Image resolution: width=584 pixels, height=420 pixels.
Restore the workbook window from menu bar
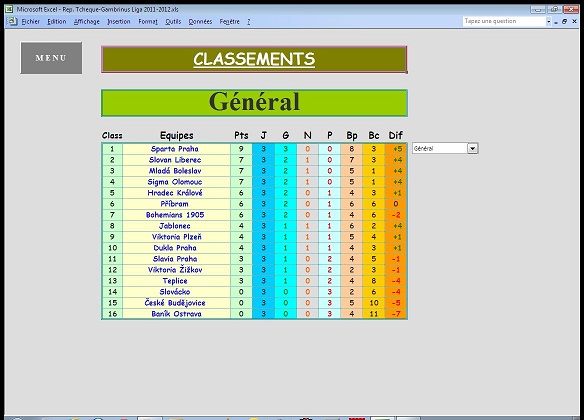point(565,22)
